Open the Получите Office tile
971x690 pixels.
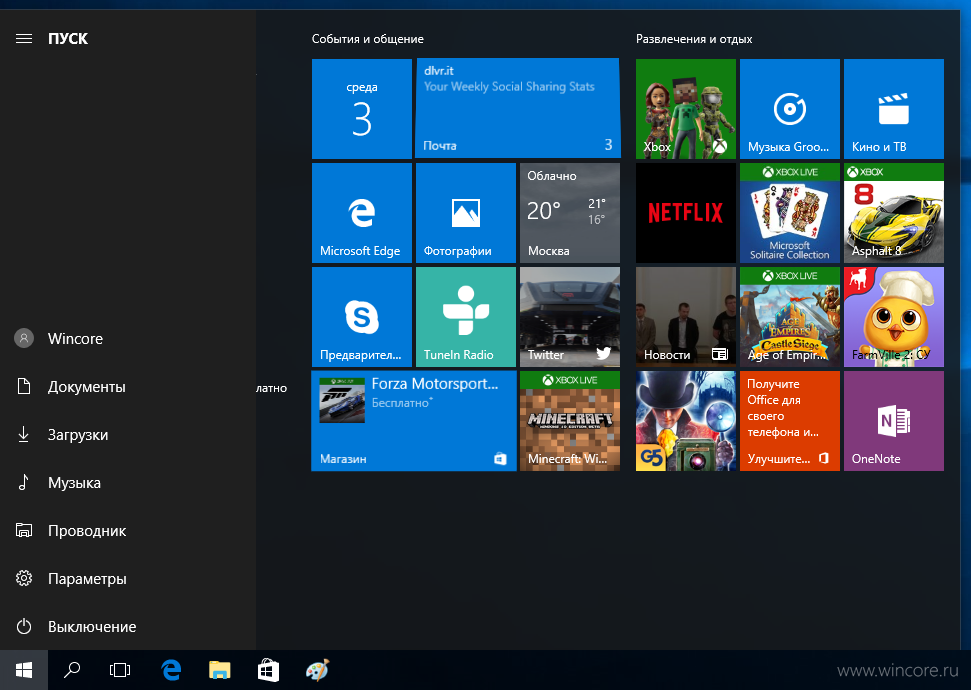click(x=790, y=421)
